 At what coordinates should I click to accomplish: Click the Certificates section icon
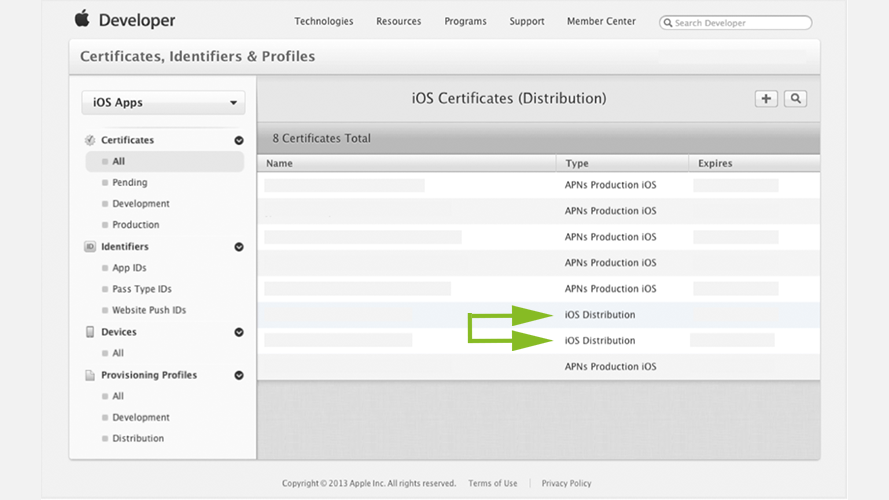coord(90,140)
